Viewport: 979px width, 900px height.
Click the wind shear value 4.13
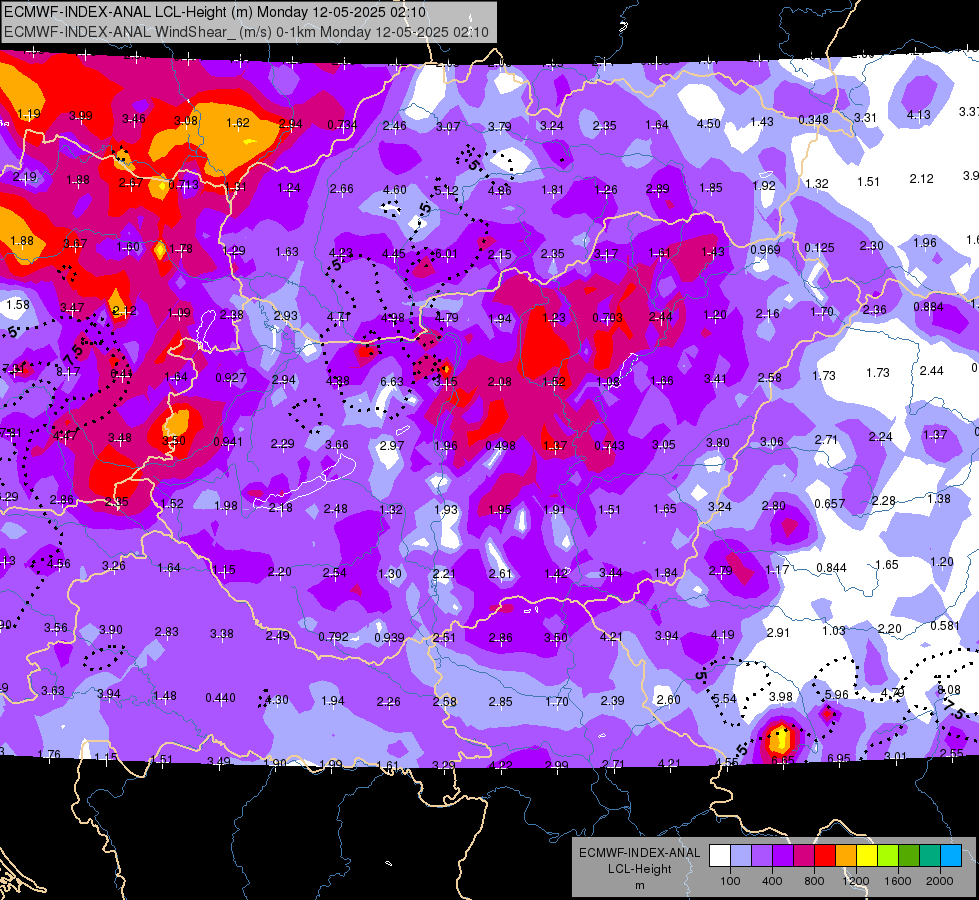pyautogui.click(x=918, y=114)
